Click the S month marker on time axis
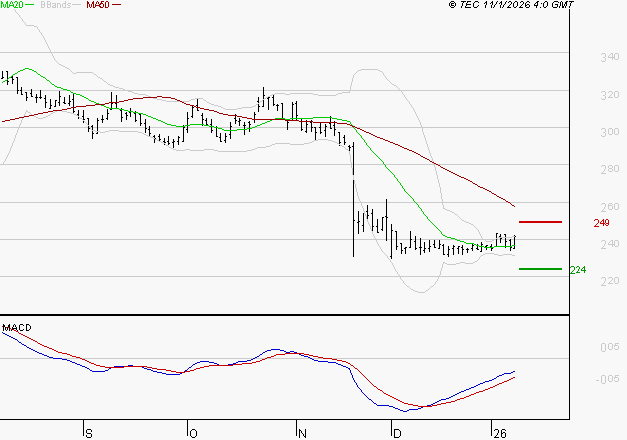This screenshot has height=440, width=627. point(89,434)
